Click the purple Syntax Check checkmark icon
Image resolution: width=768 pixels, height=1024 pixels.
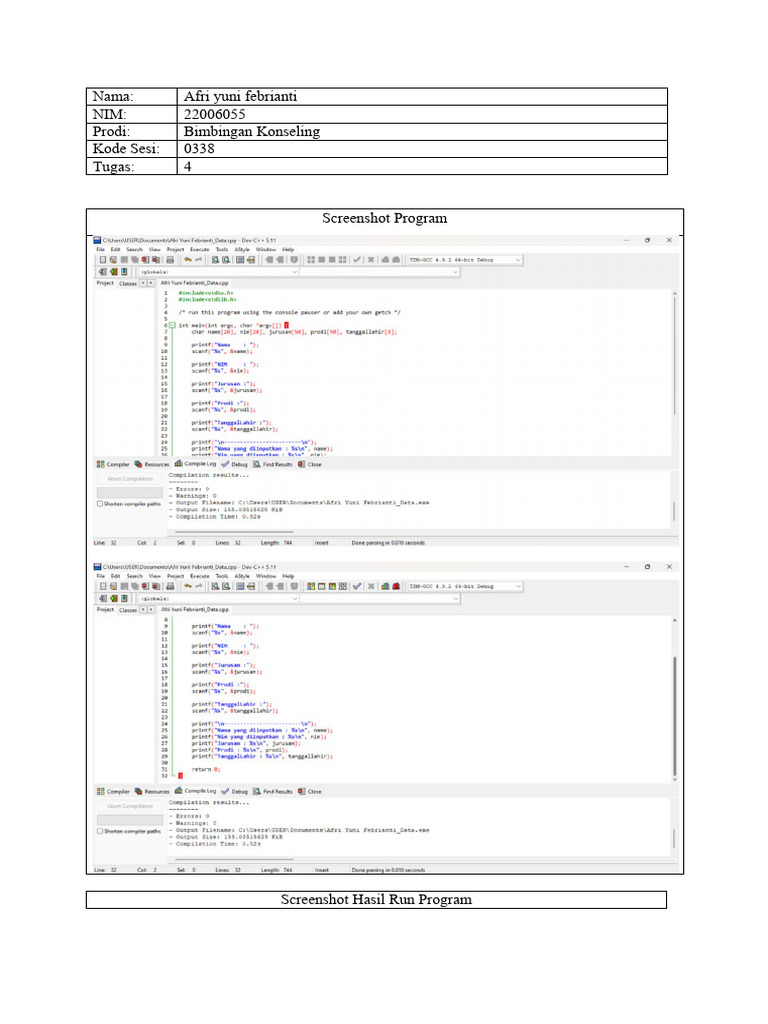(357, 586)
